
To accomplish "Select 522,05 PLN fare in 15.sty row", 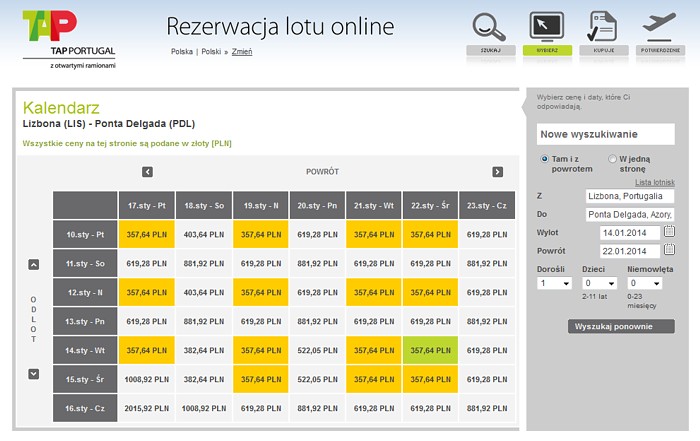I will [317, 379].
